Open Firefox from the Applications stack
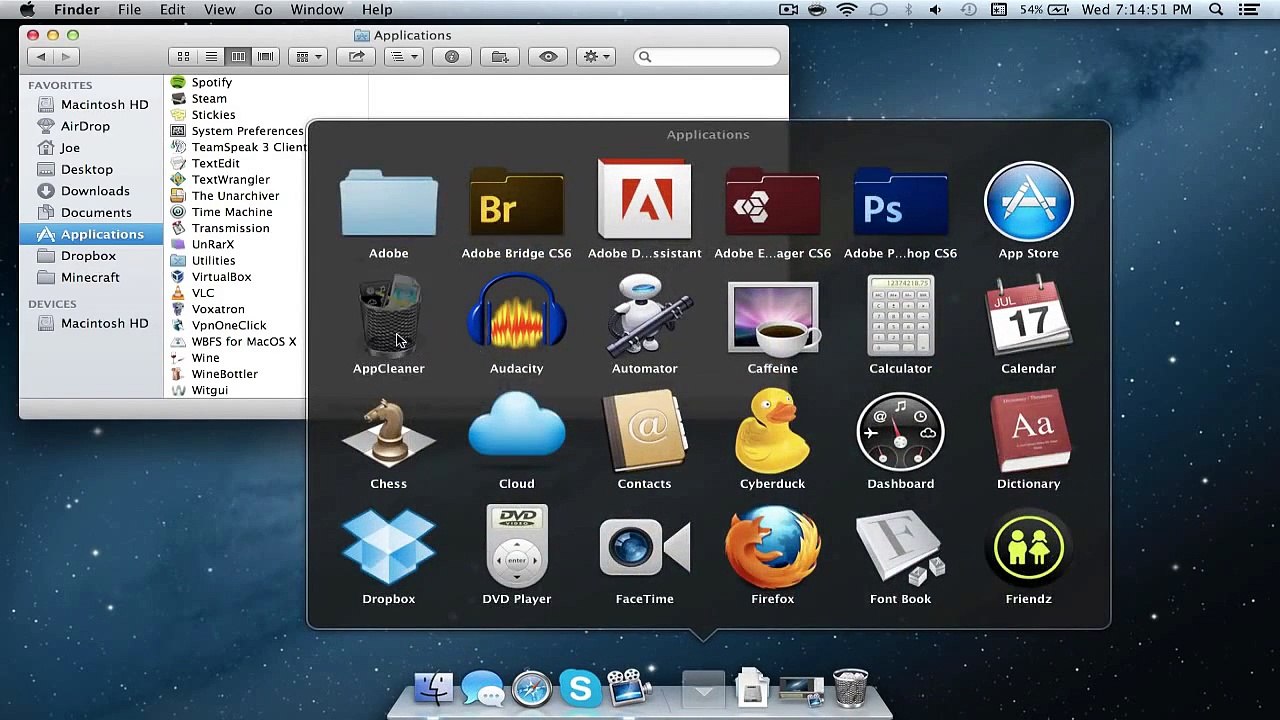The width and height of the screenshot is (1280, 720). 772,546
